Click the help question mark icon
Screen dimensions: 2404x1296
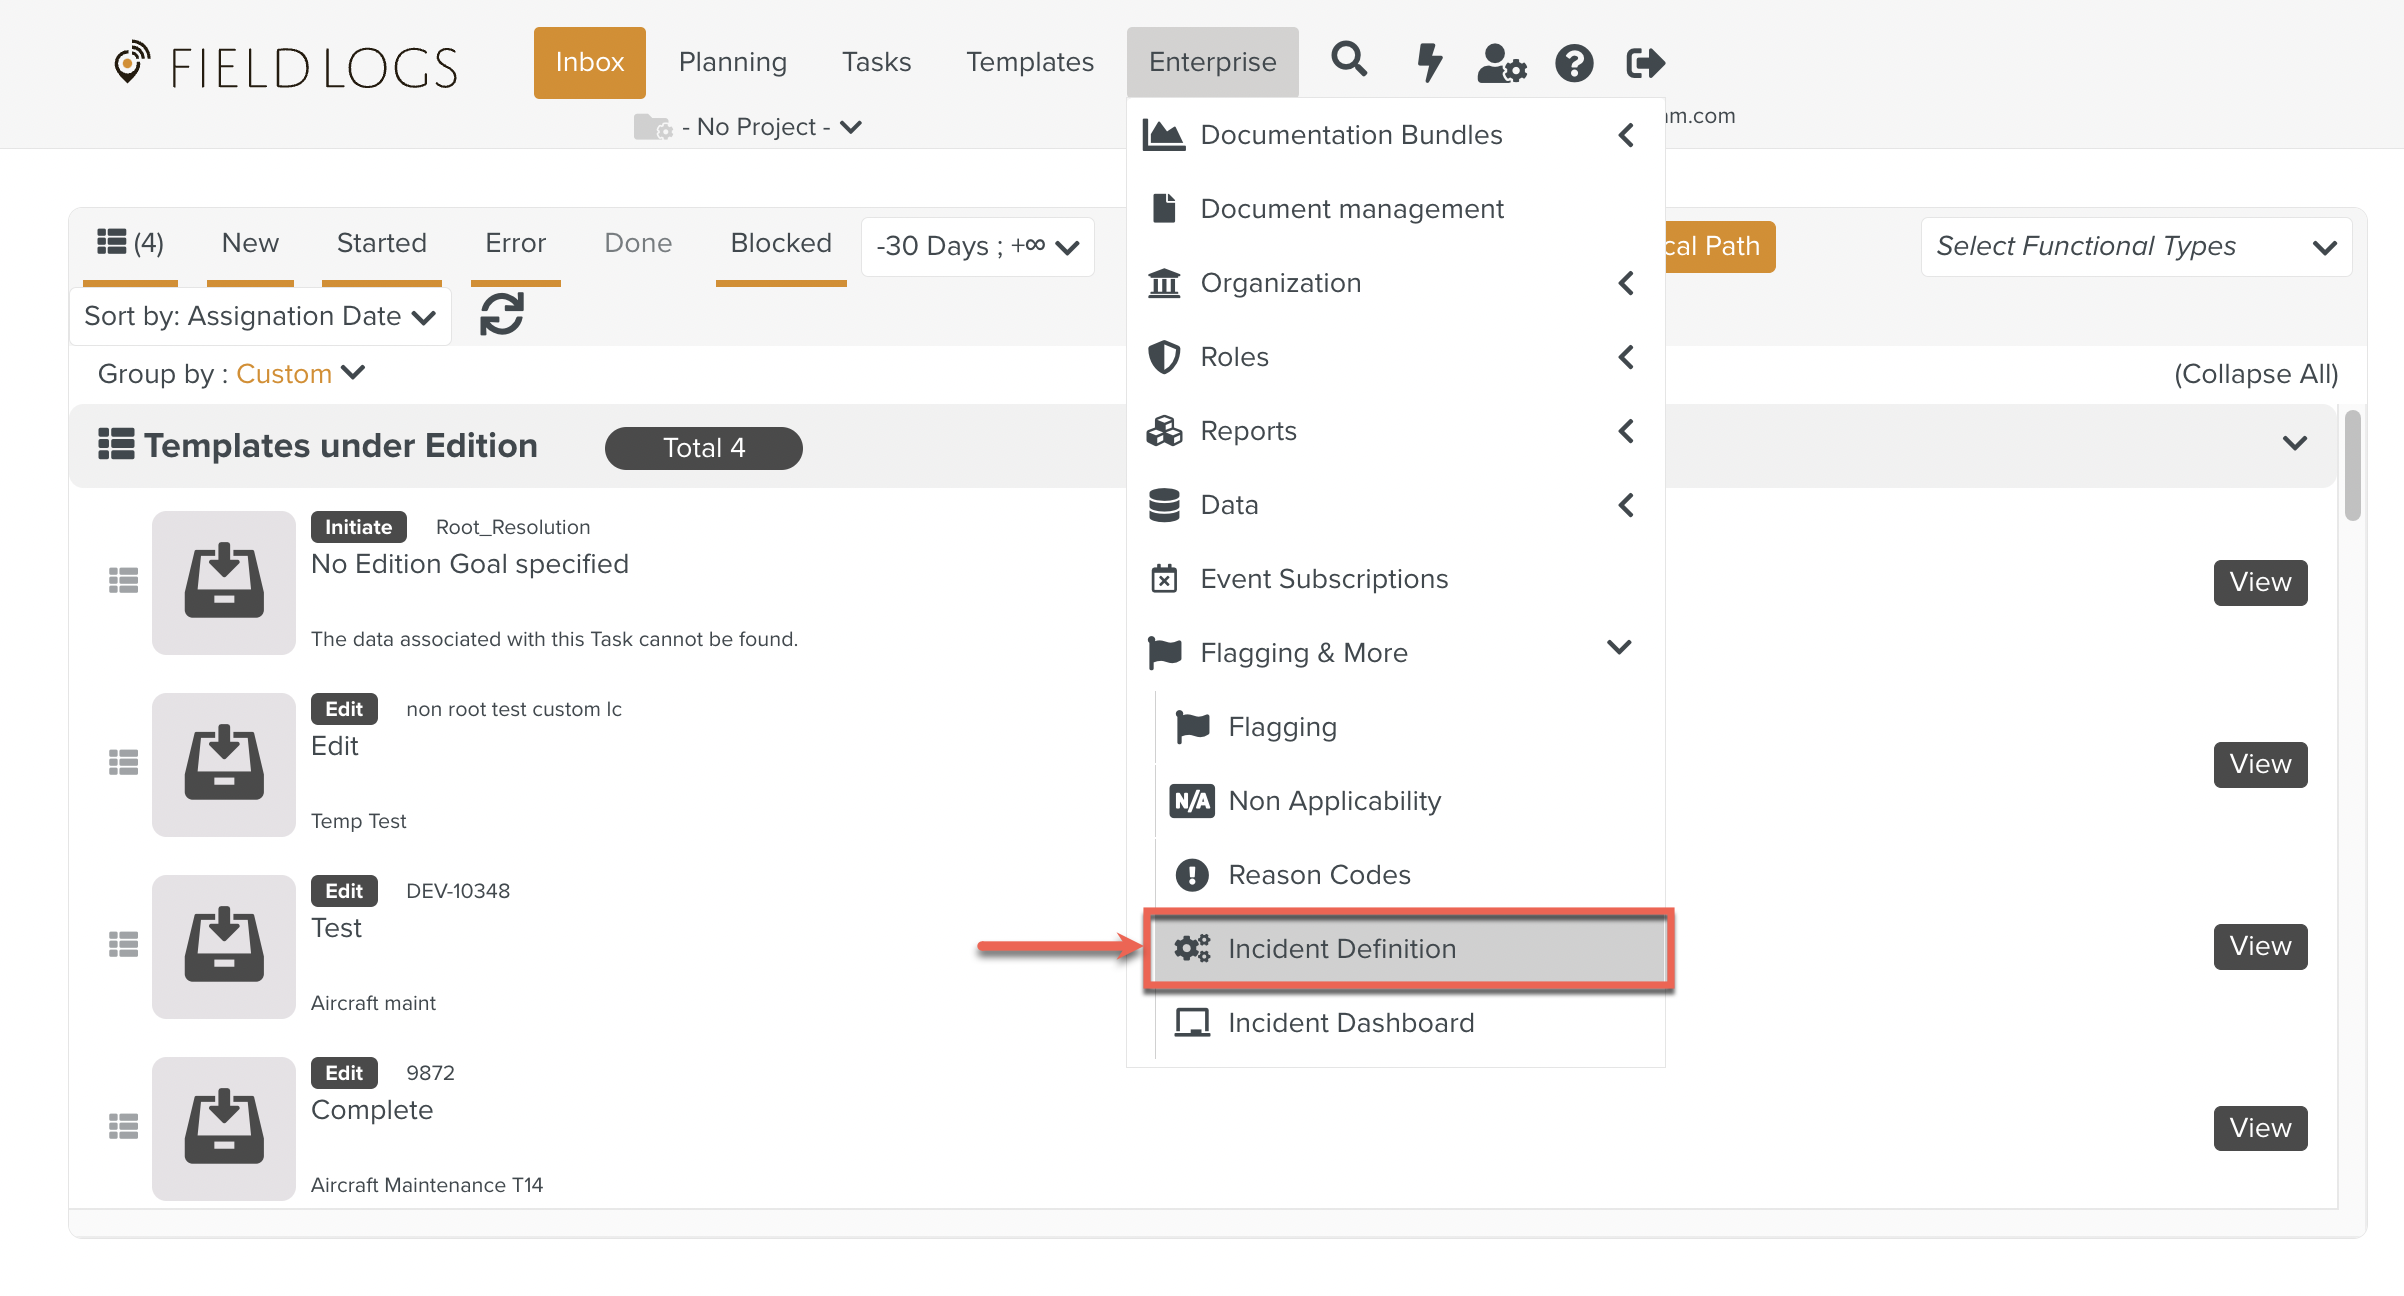point(1574,63)
